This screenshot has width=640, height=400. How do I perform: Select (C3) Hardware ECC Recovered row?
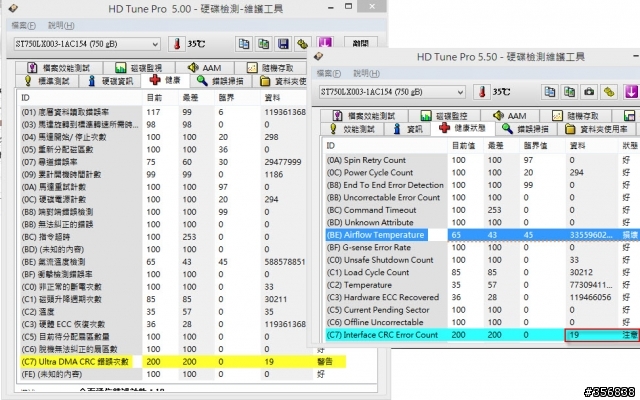pos(482,297)
